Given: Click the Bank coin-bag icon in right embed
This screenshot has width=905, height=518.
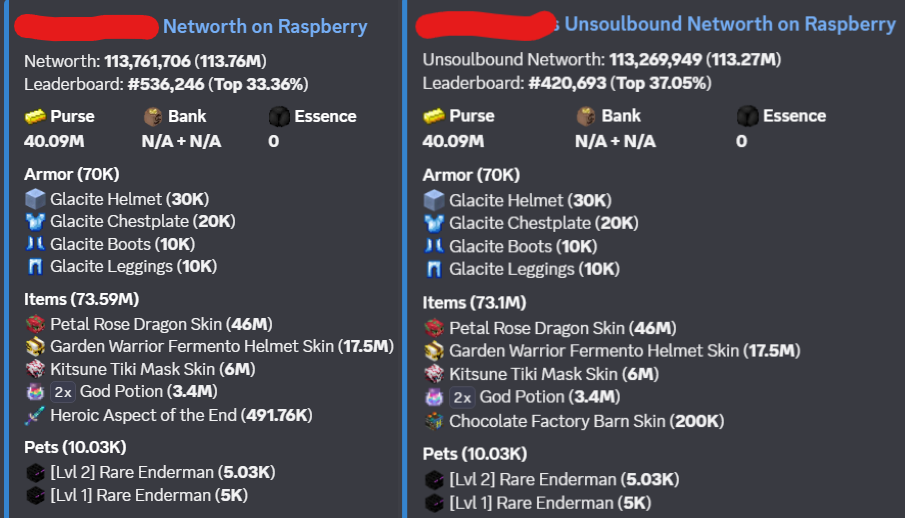Looking at the screenshot, I should [586, 116].
